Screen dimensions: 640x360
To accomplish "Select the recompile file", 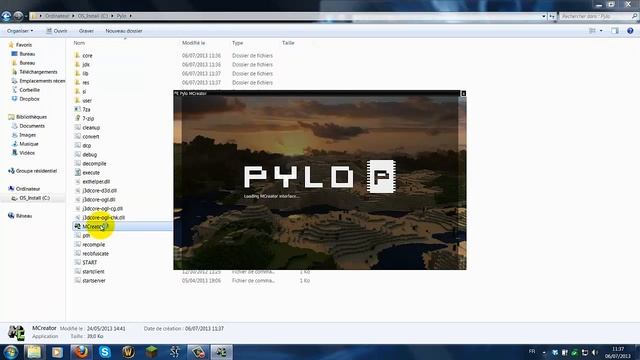I will click(x=93, y=244).
